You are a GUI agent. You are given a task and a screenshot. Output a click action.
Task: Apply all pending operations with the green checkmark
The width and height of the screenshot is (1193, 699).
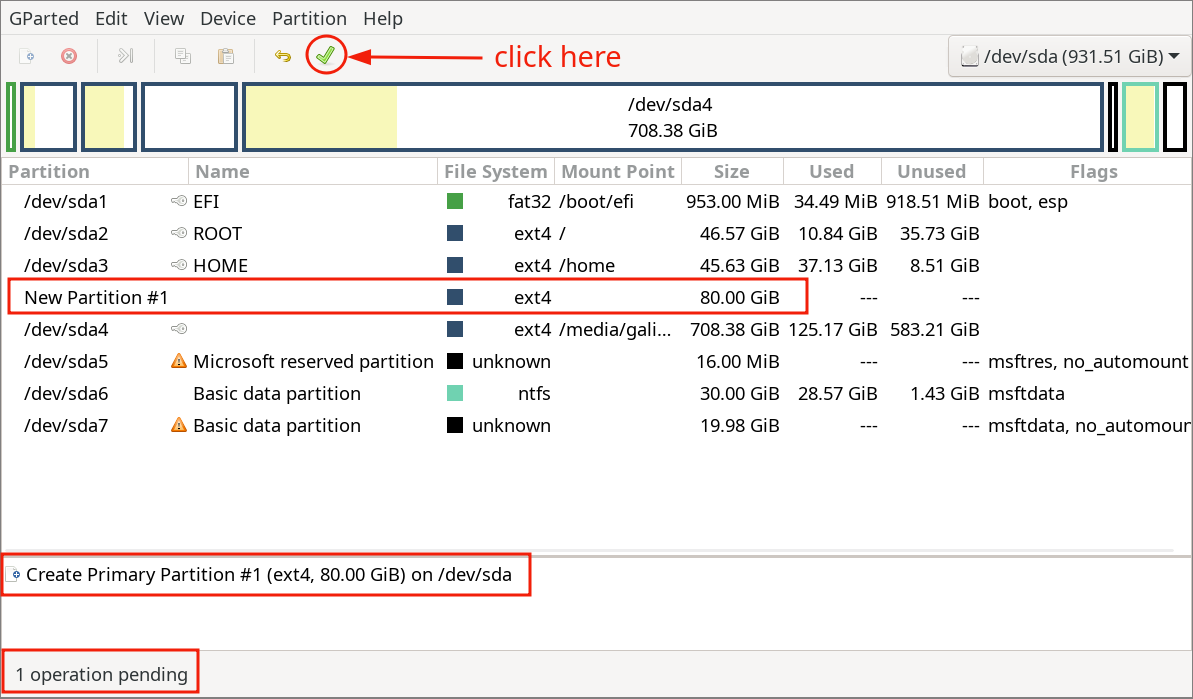coord(325,55)
